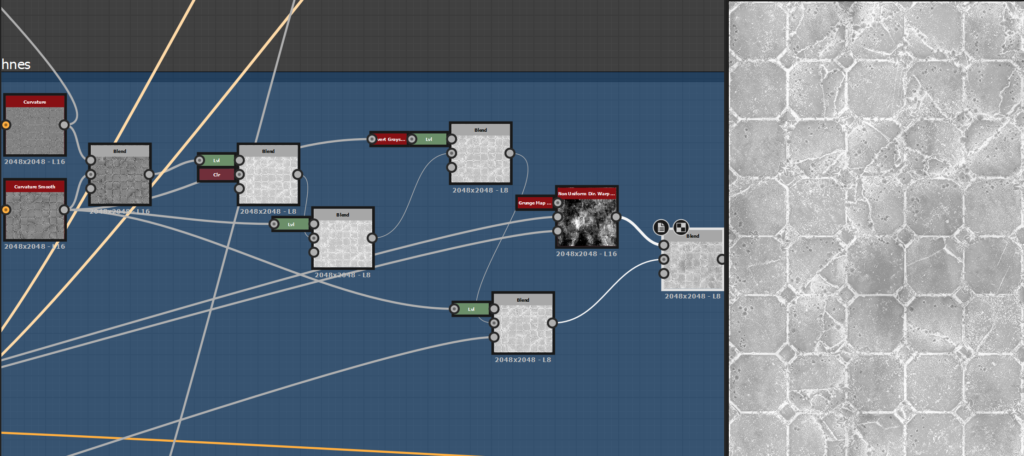
Task: Click the highlighted Blend node's top input connector
Action: click(664, 246)
